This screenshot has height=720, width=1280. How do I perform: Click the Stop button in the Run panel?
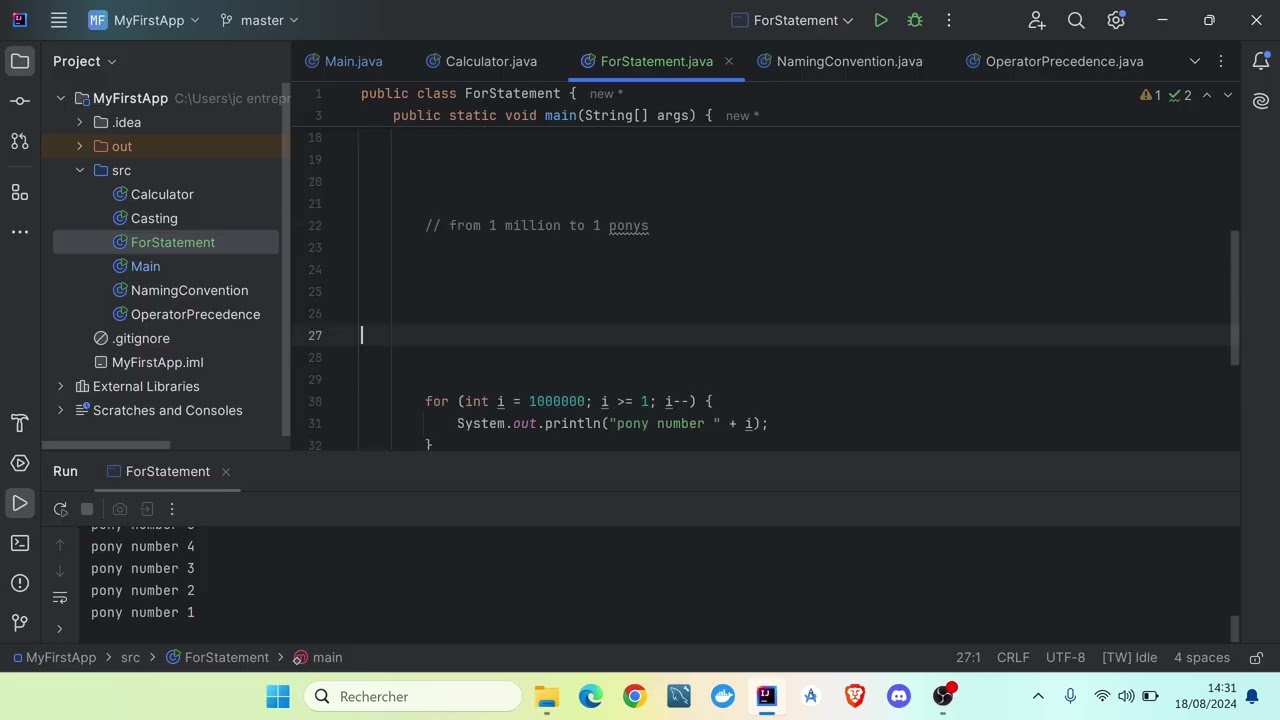tap(87, 509)
